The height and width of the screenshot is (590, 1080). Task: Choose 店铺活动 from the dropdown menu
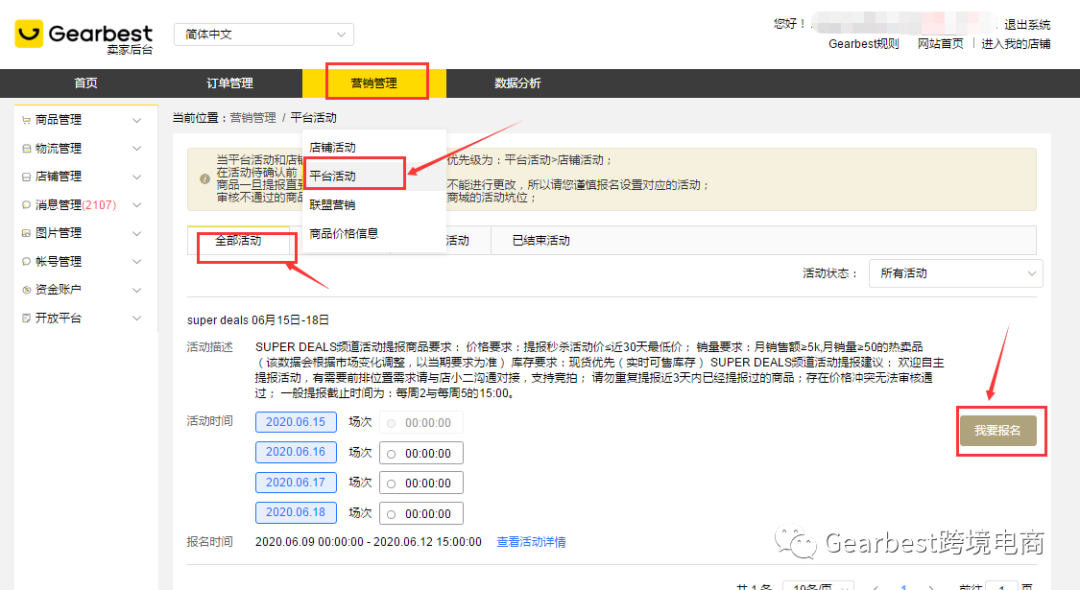[x=374, y=147]
